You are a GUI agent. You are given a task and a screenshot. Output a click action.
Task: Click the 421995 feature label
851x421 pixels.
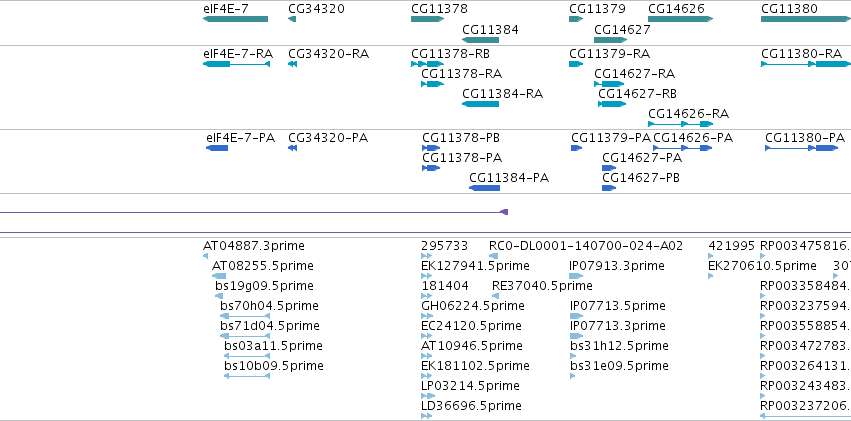click(732, 246)
